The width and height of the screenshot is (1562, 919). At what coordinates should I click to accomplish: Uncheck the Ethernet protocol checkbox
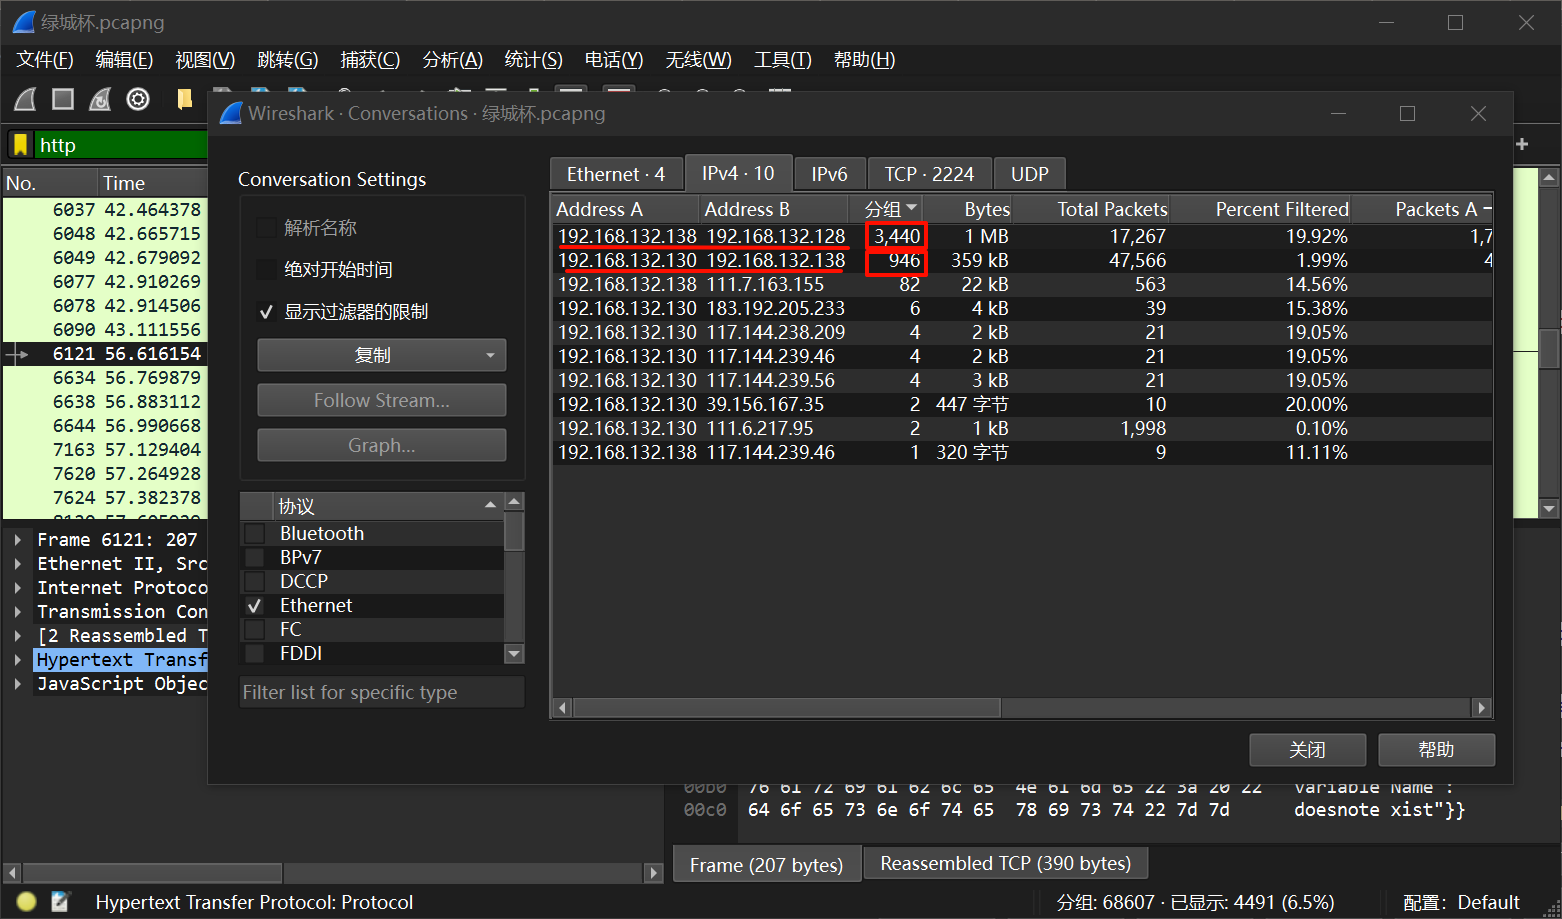pyautogui.click(x=255, y=606)
